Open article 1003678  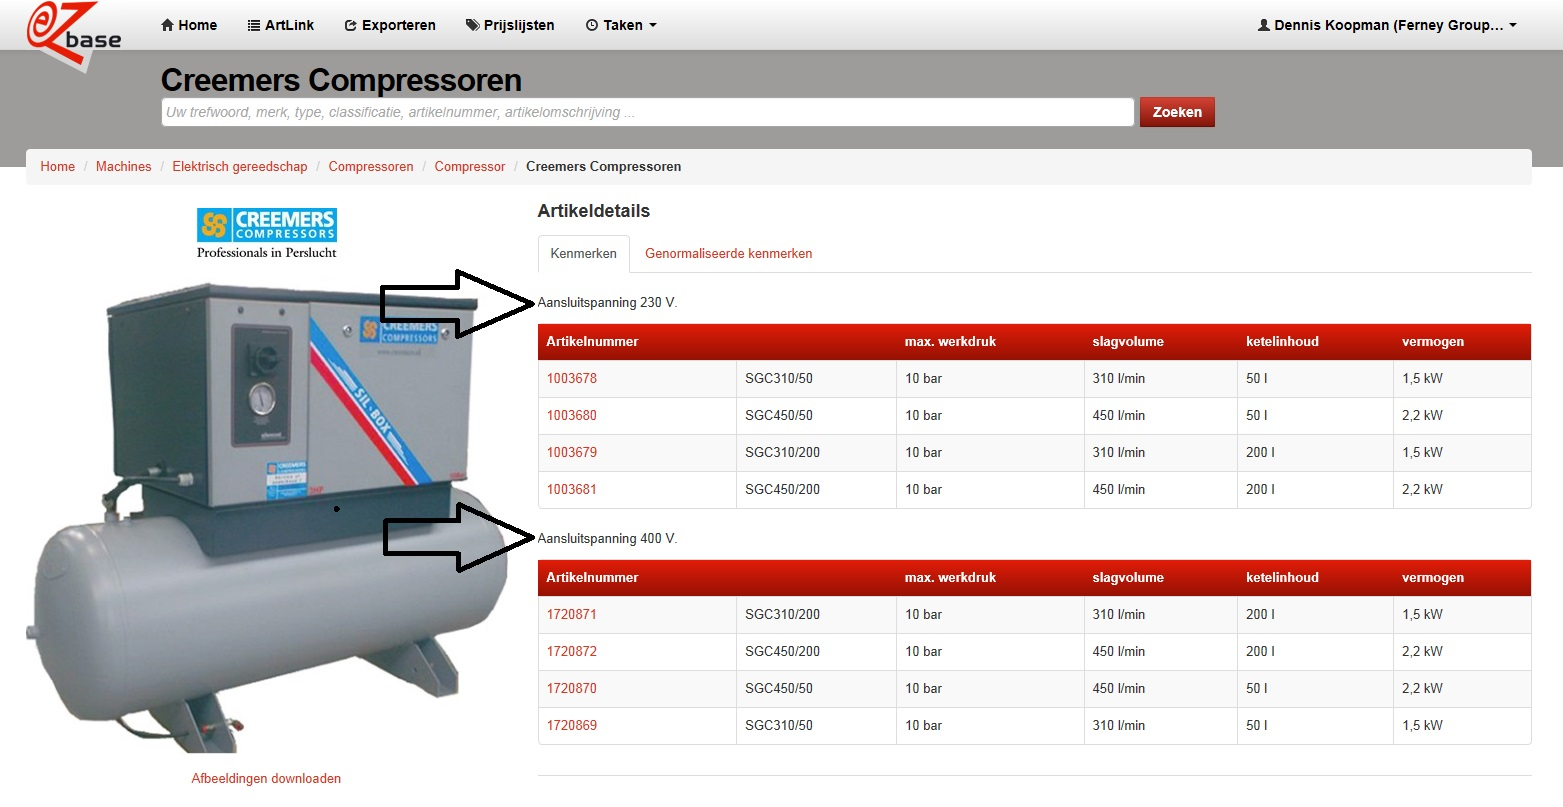click(x=572, y=378)
